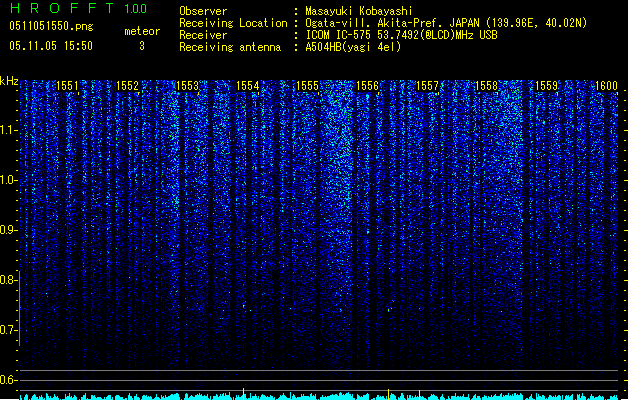The image size is (629, 400).
Task: Click the HROFFT 1.0.0 title text
Action: tap(79, 8)
